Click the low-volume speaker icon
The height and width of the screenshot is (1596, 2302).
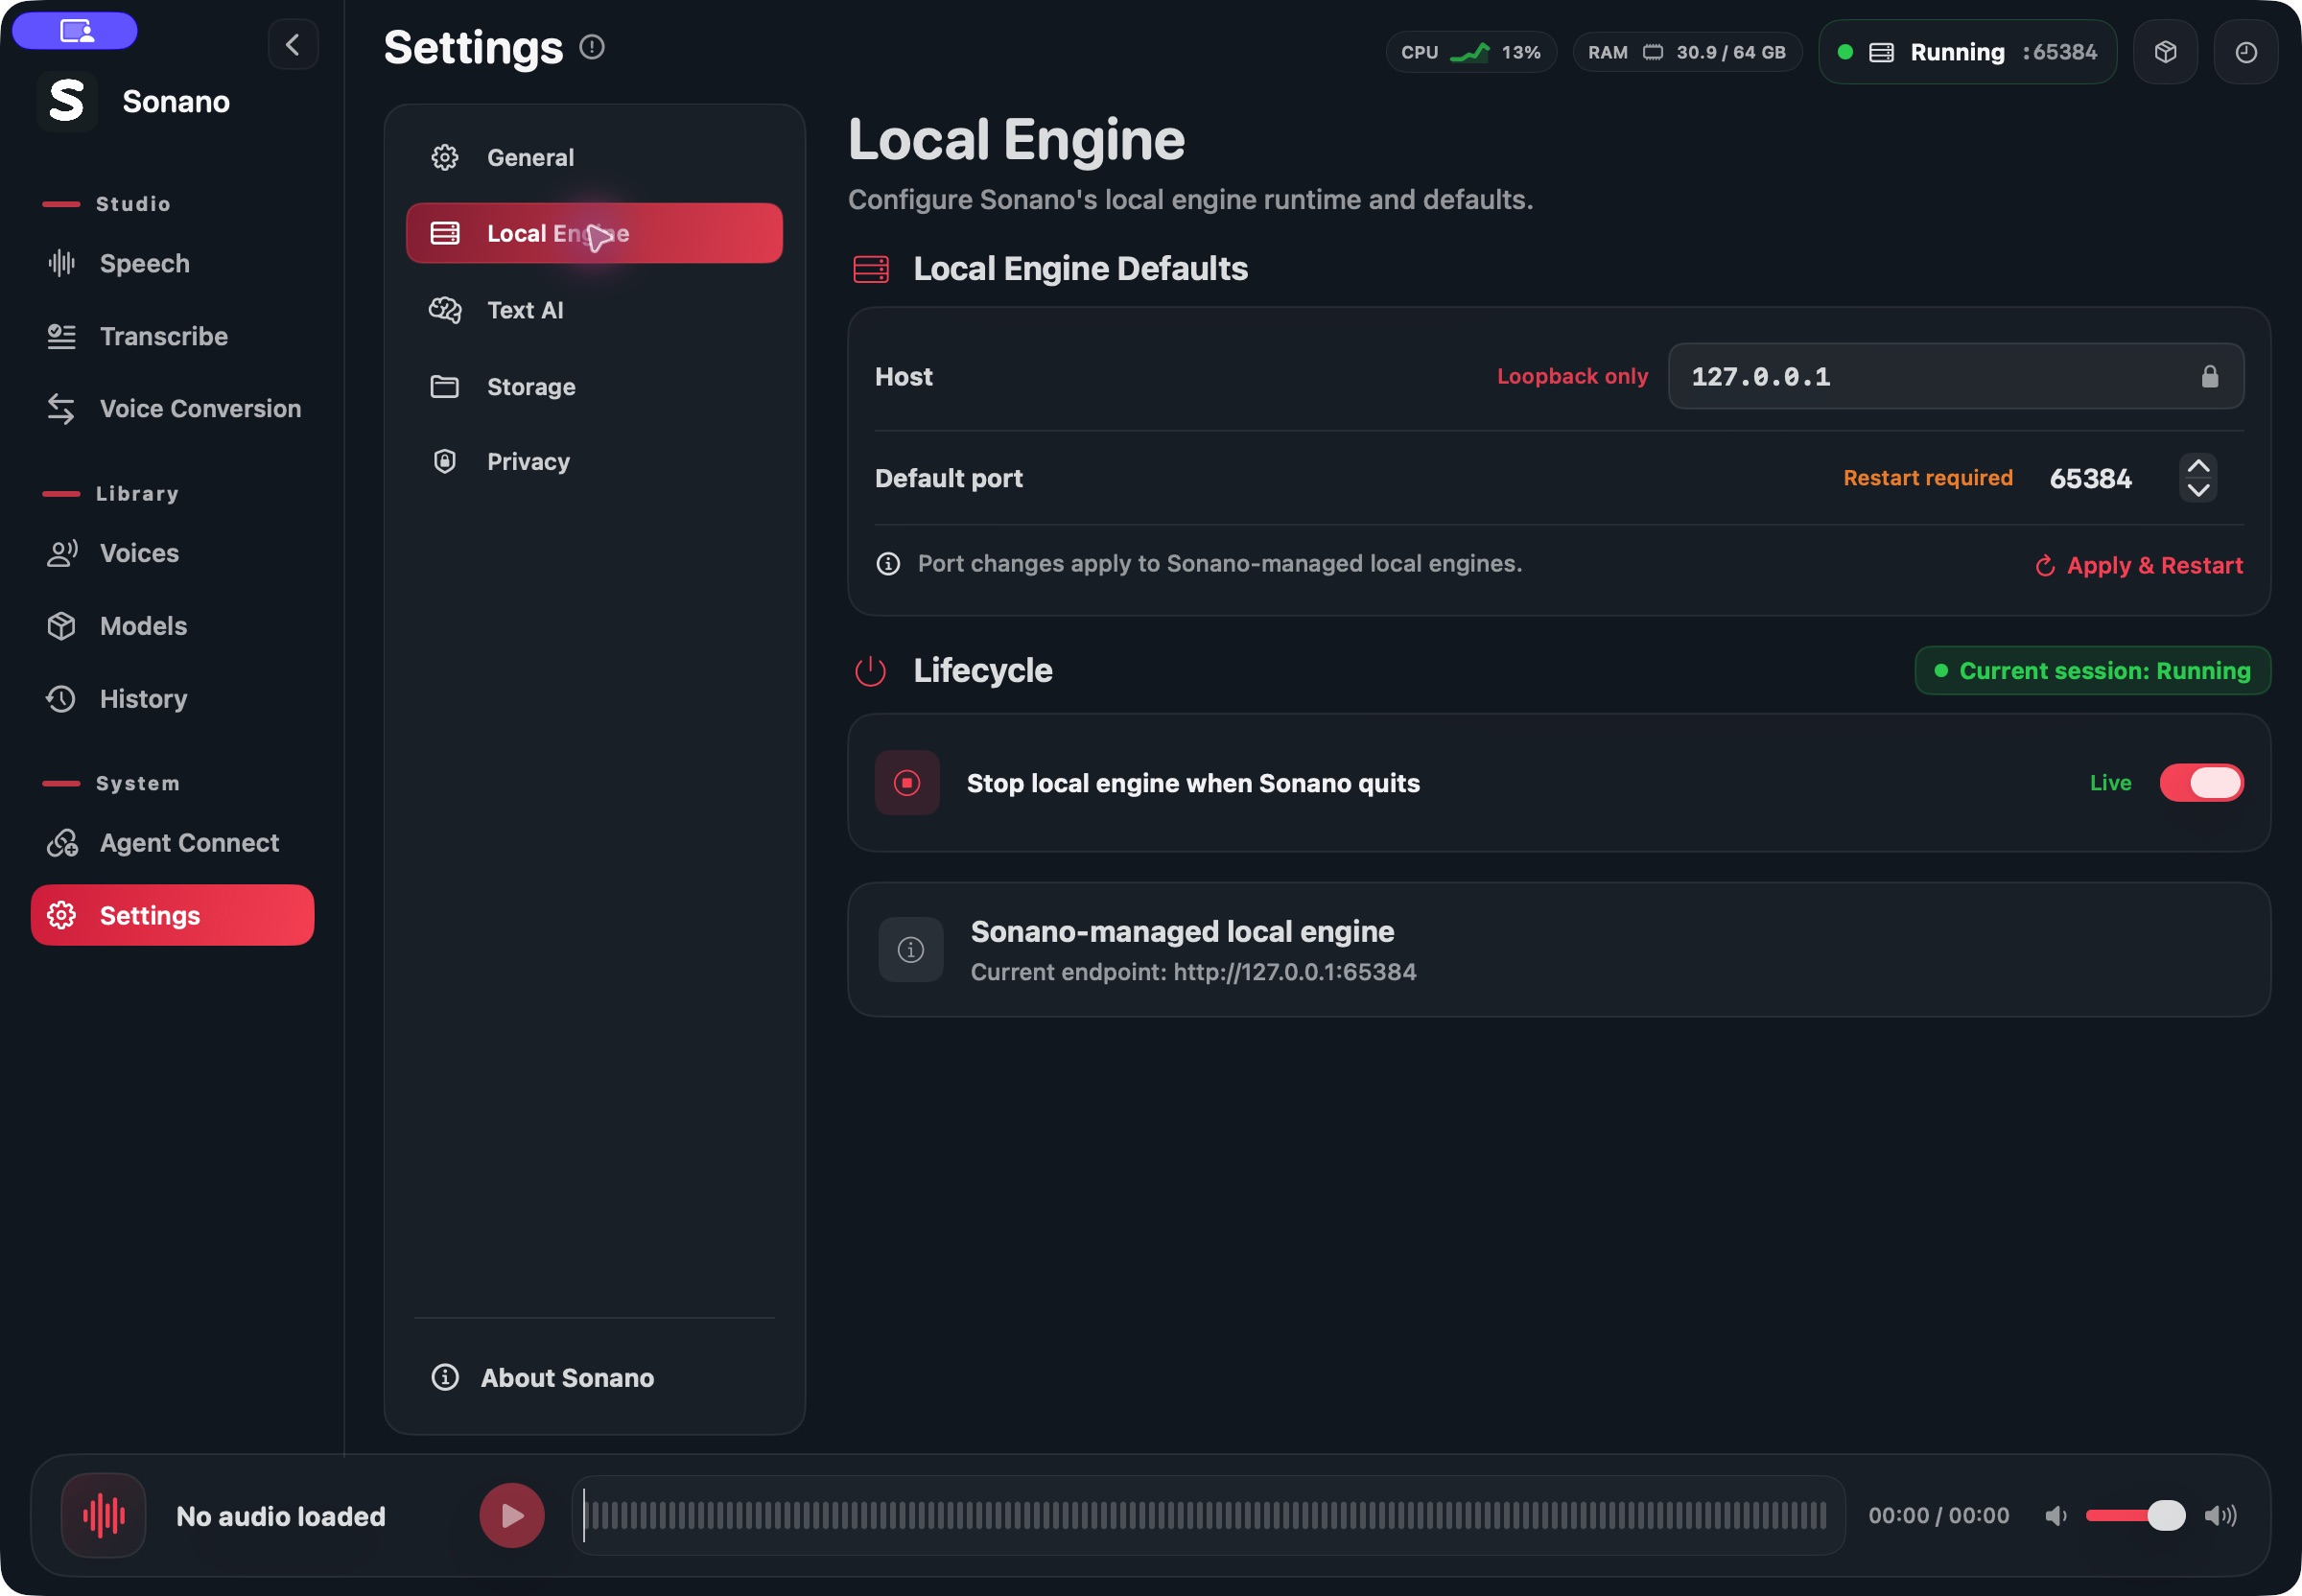coord(2055,1516)
